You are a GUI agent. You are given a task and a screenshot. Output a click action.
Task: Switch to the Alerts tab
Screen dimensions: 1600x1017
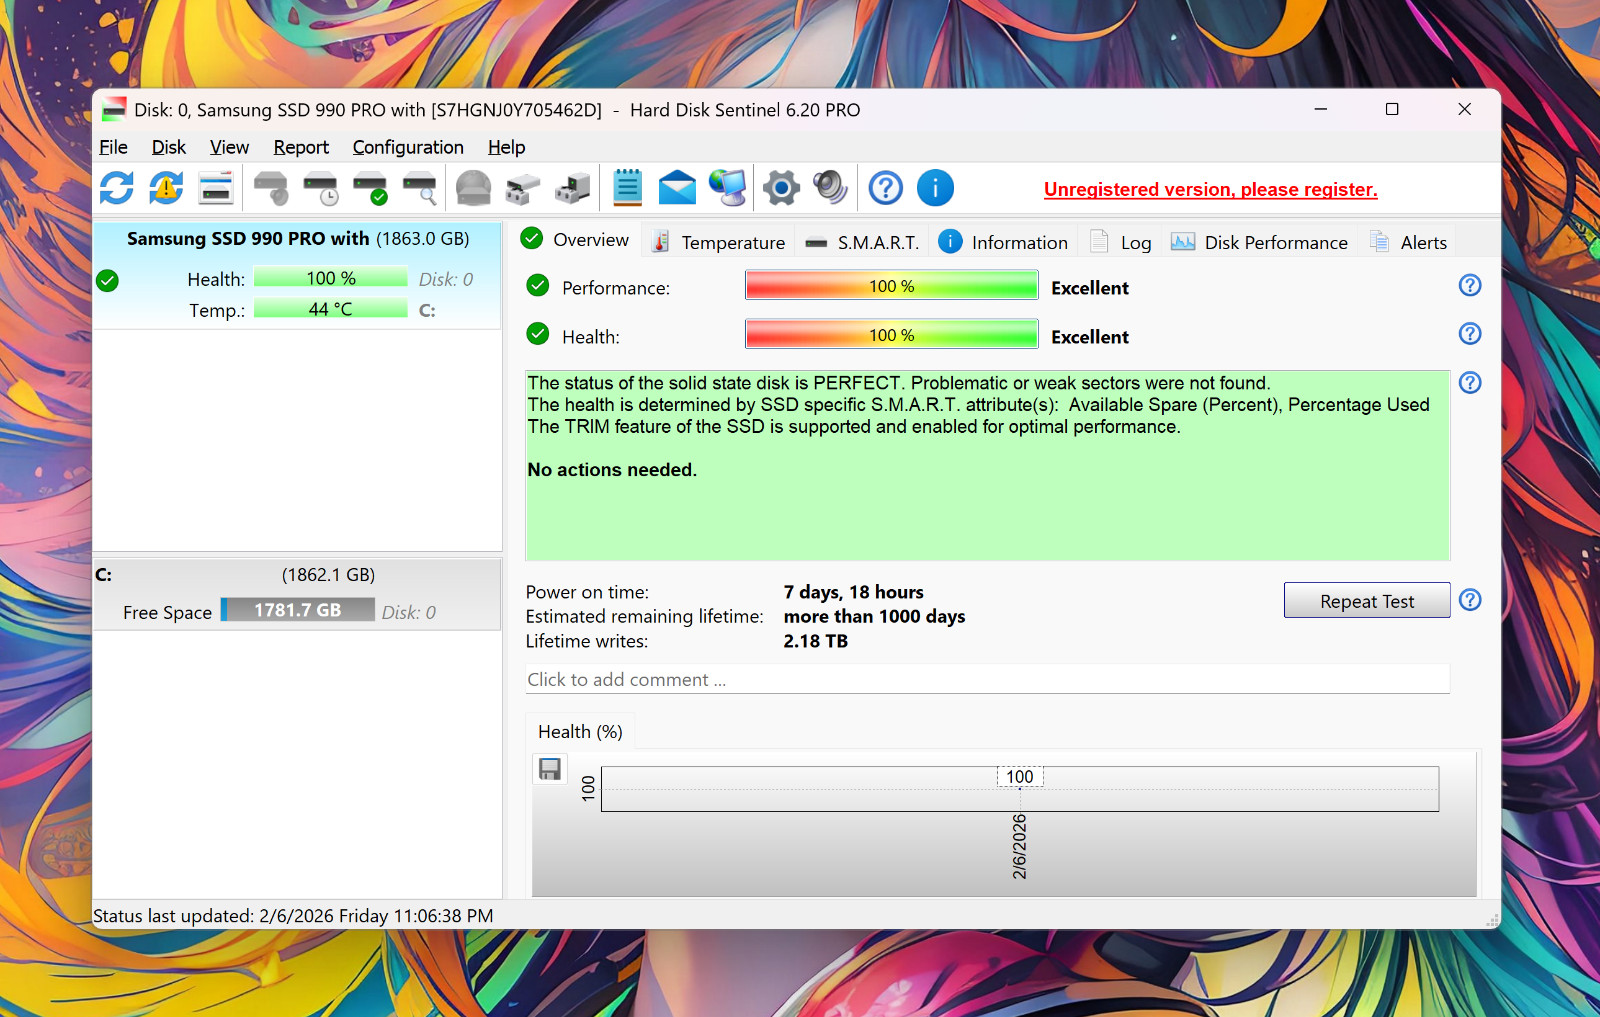1409,242
